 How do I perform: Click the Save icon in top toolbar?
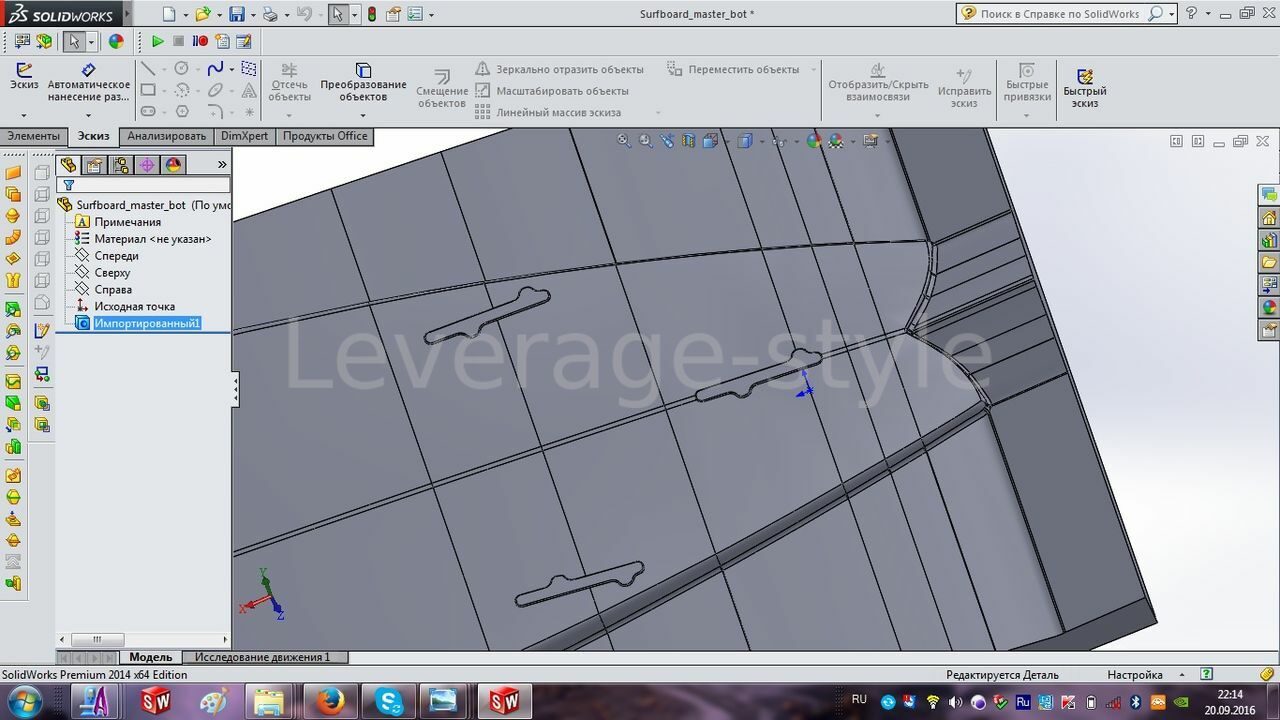coord(237,14)
